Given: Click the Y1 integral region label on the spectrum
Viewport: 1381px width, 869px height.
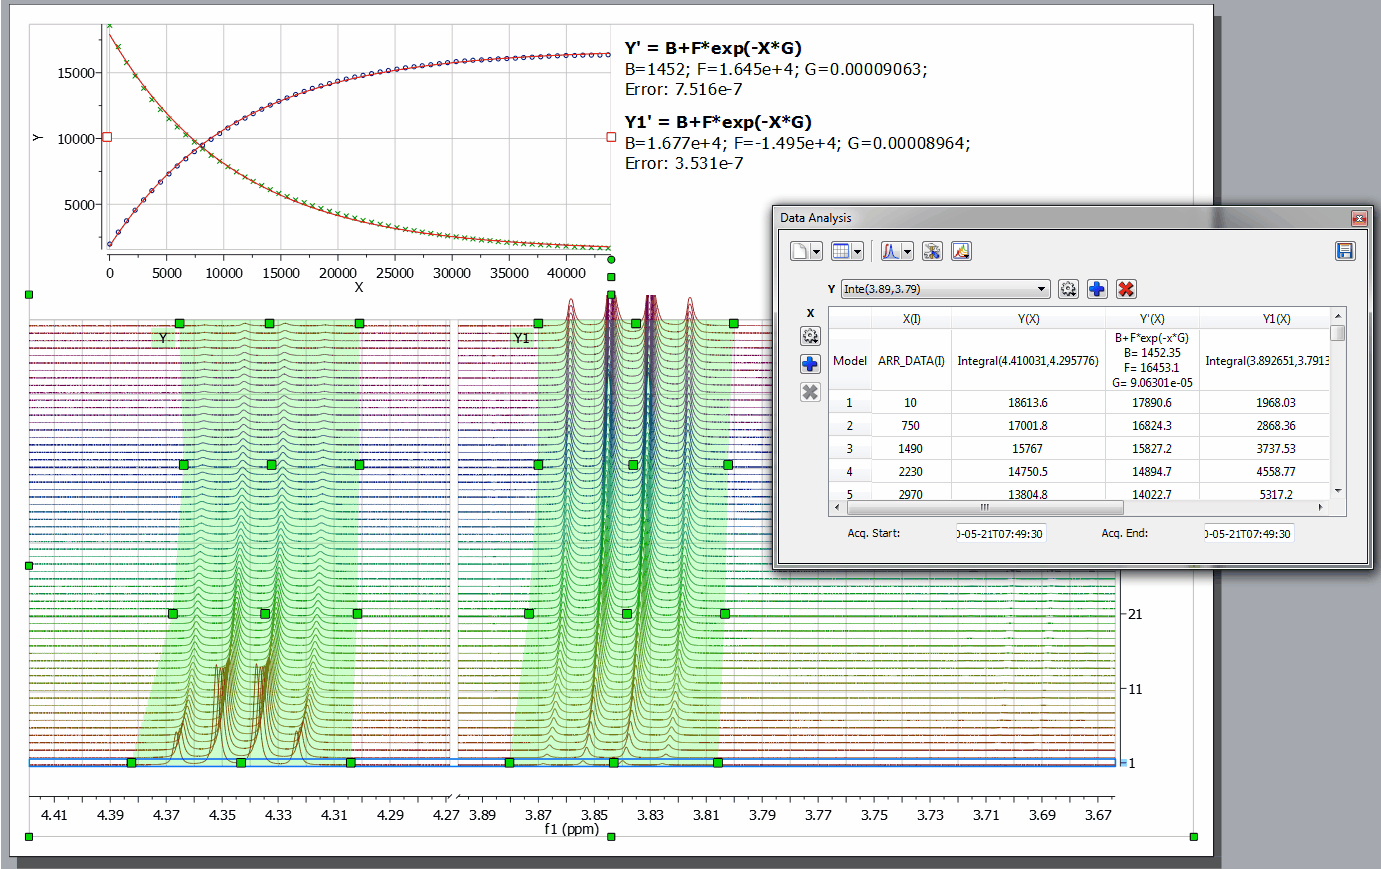Looking at the screenshot, I should click(x=521, y=338).
